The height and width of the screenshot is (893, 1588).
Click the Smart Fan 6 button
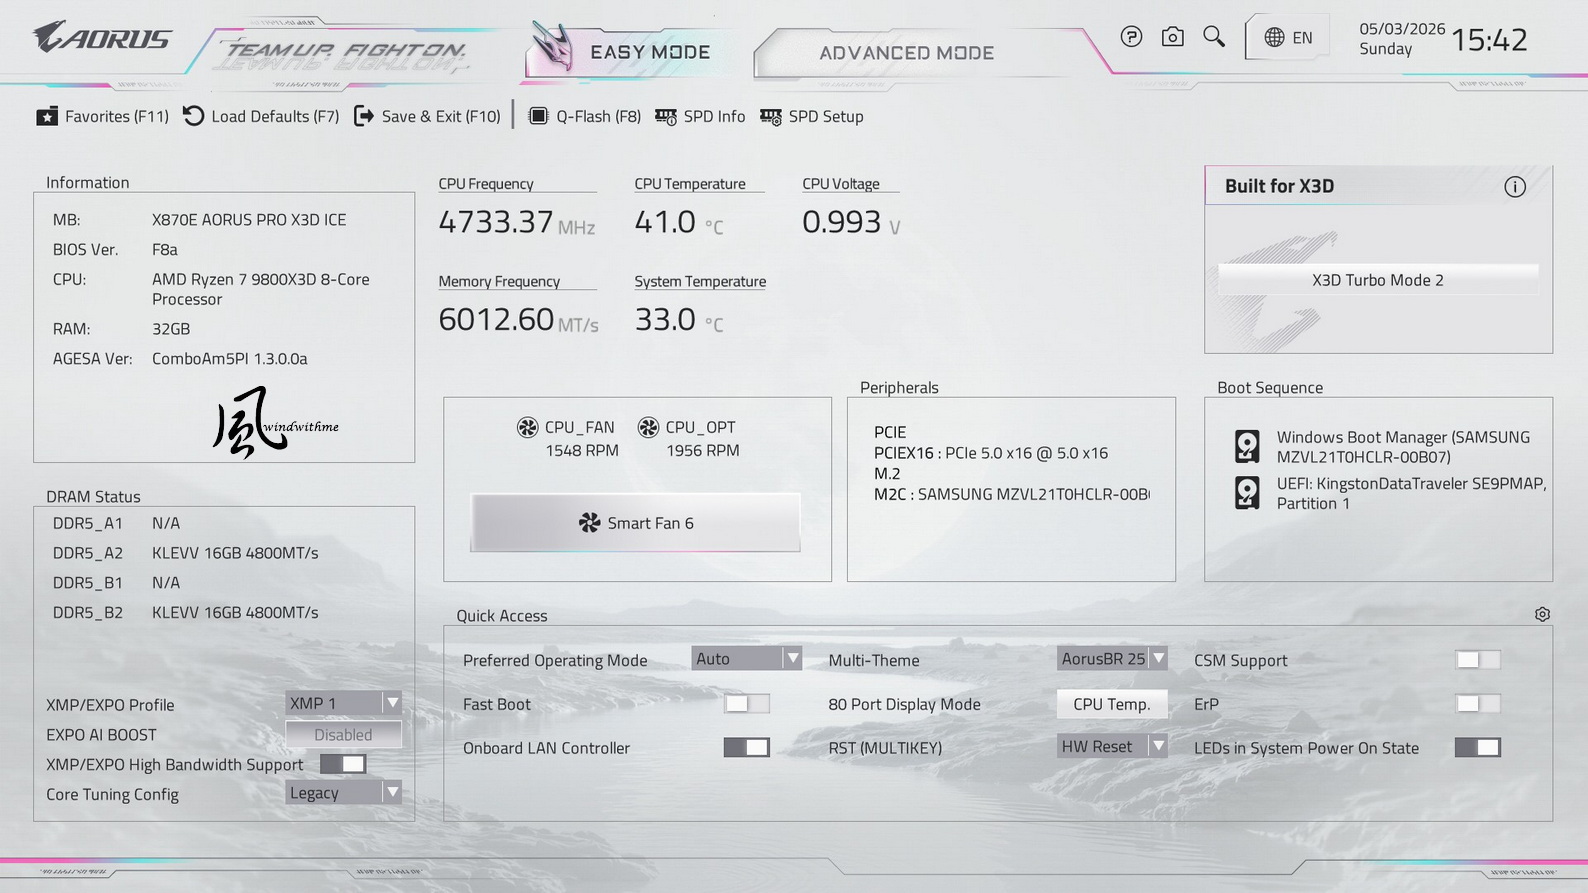tap(635, 522)
